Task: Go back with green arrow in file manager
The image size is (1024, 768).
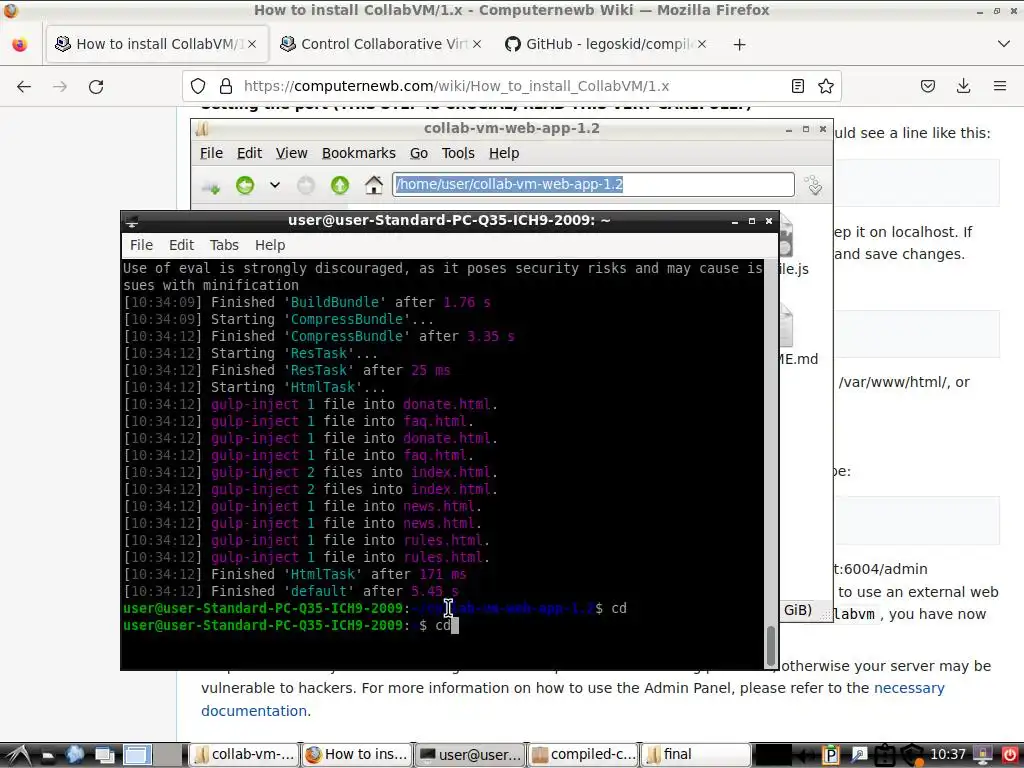Action: [x=245, y=185]
